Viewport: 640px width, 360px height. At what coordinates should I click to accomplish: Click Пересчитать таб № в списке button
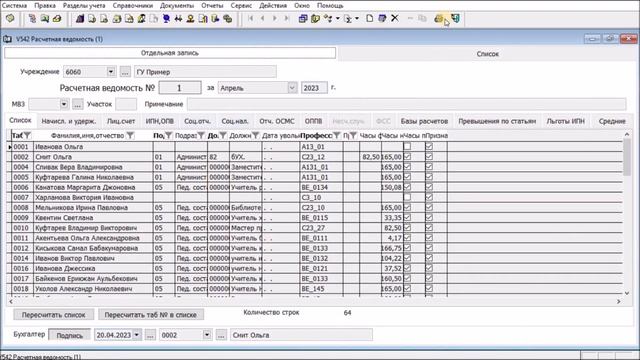pos(151,315)
